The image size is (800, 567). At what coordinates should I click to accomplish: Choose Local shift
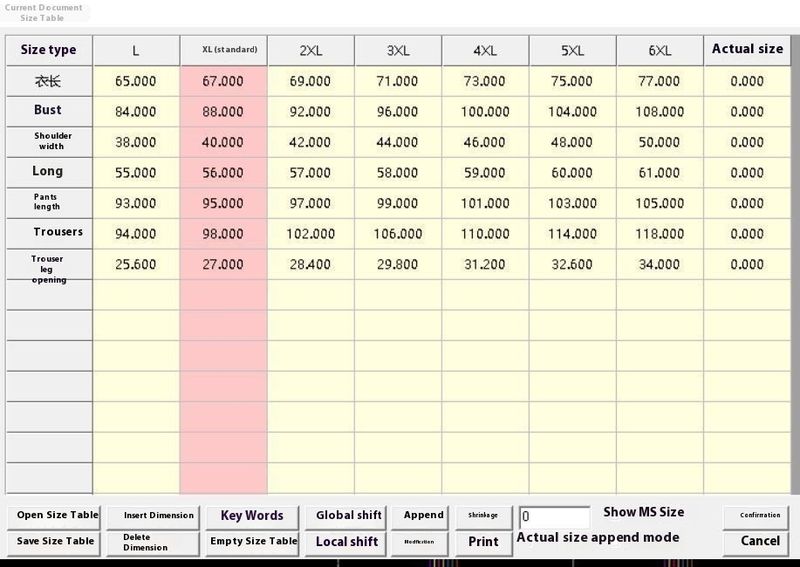(x=347, y=541)
